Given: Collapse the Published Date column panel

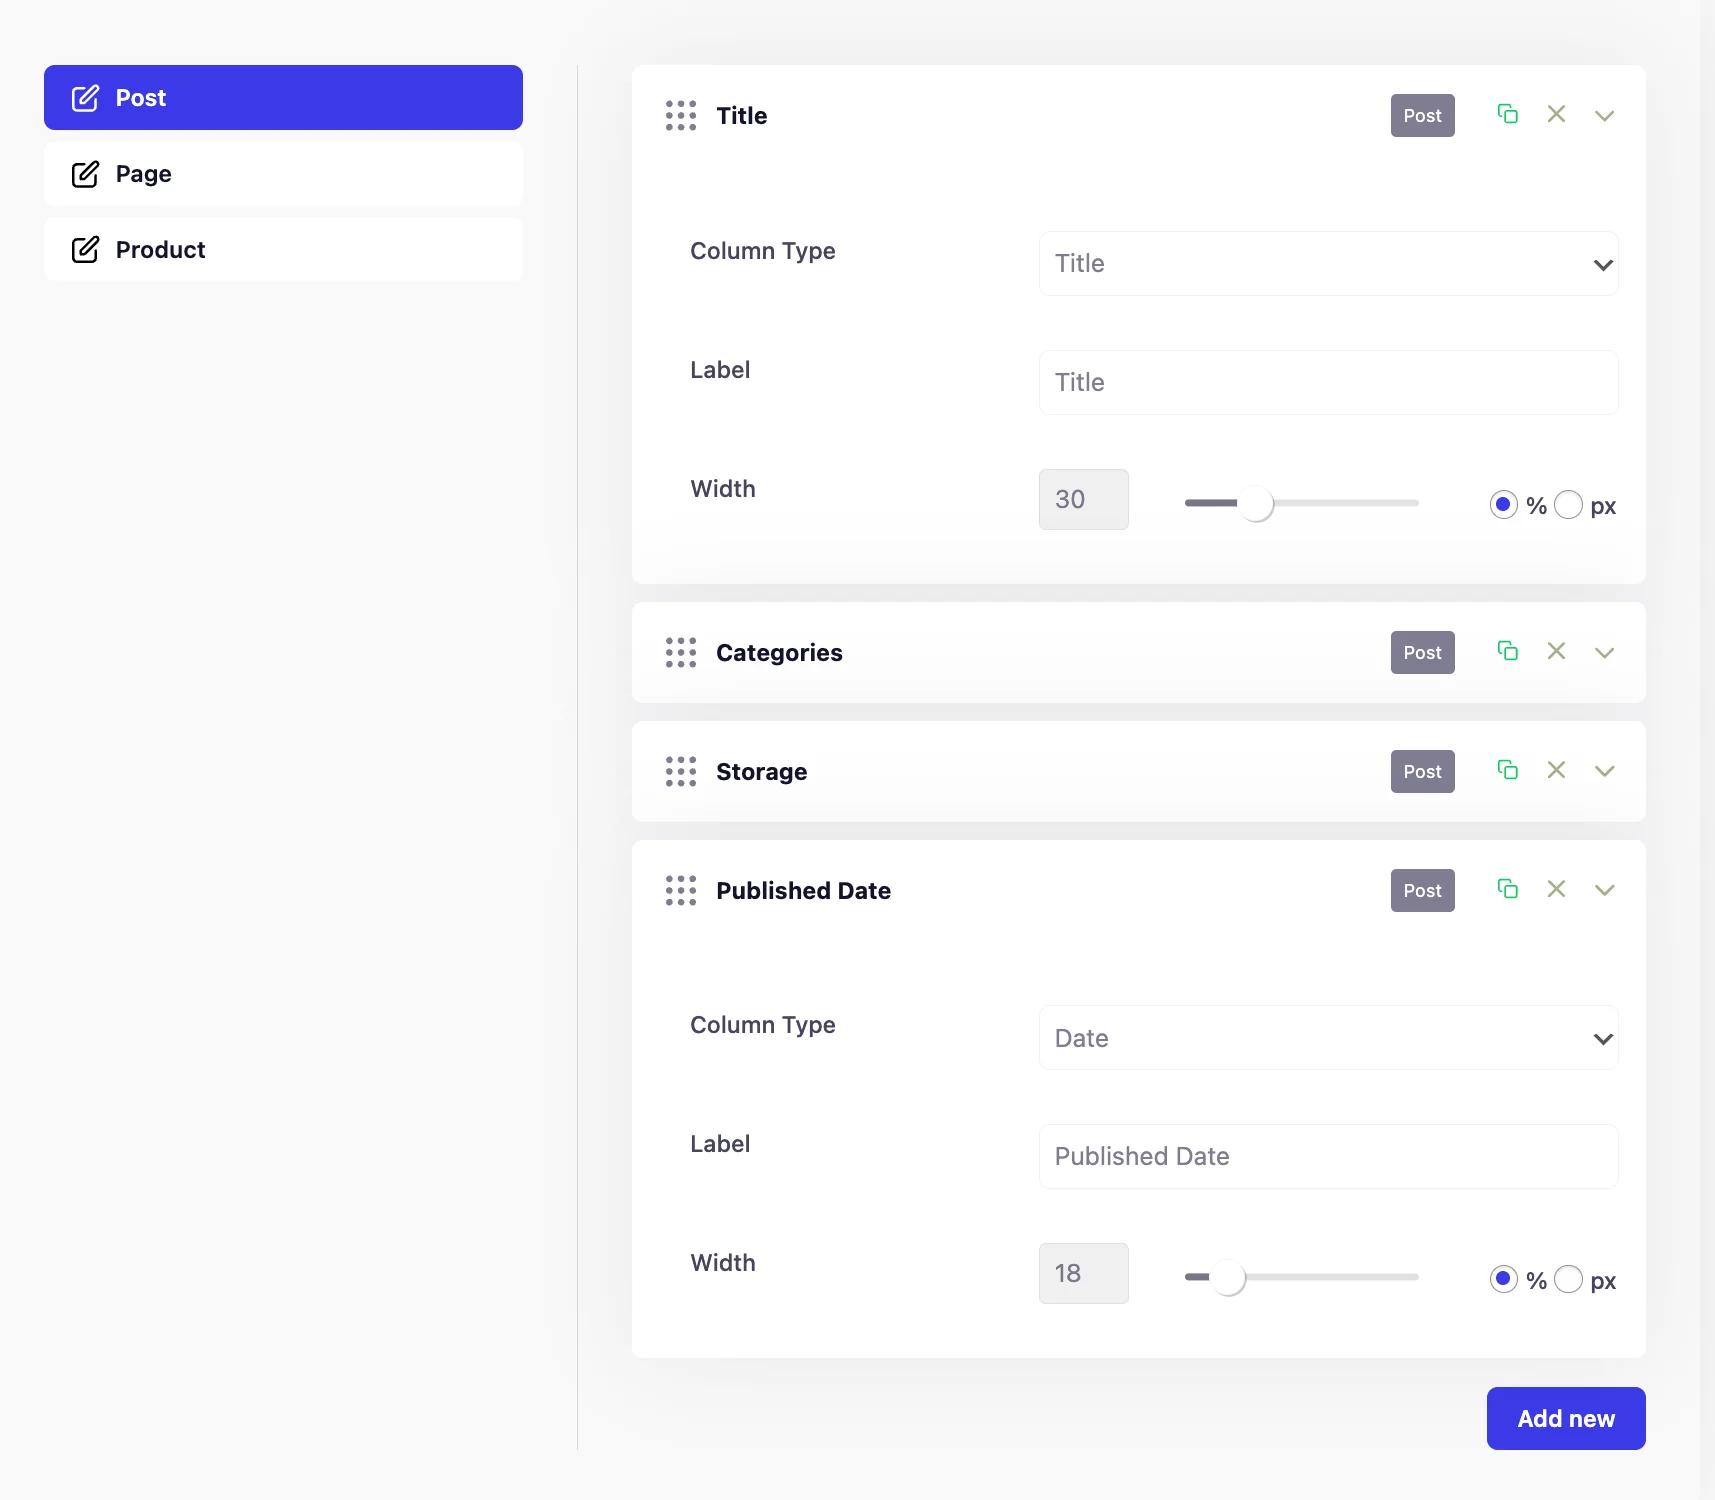Looking at the screenshot, I should (1605, 890).
